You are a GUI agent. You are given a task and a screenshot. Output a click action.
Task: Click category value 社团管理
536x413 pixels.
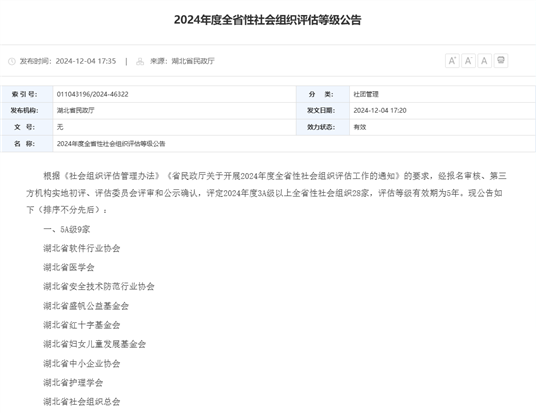point(366,94)
